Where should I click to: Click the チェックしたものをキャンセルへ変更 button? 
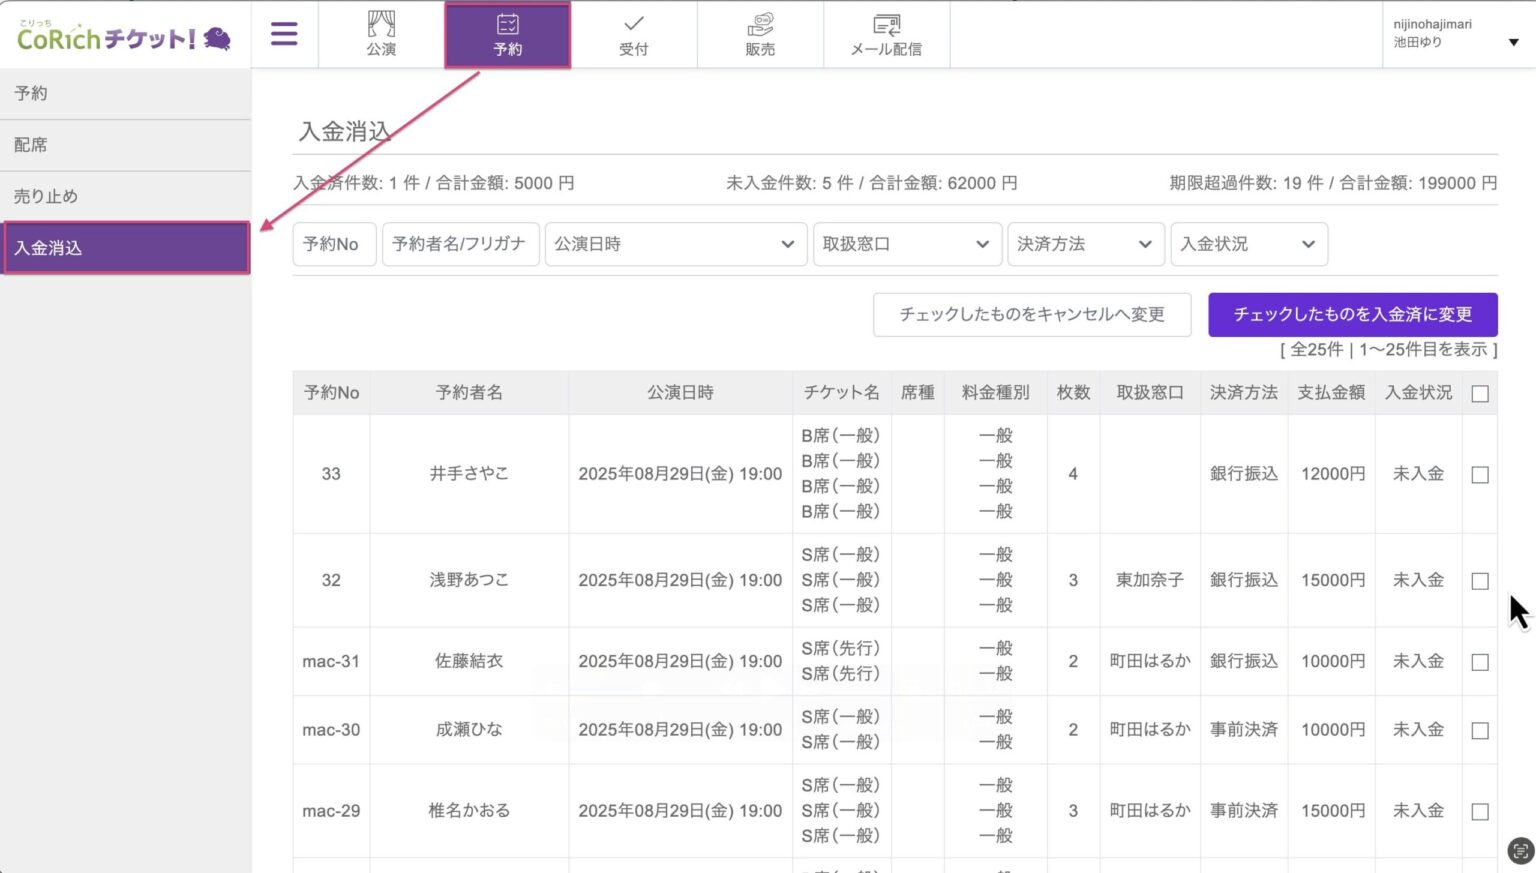point(1031,314)
